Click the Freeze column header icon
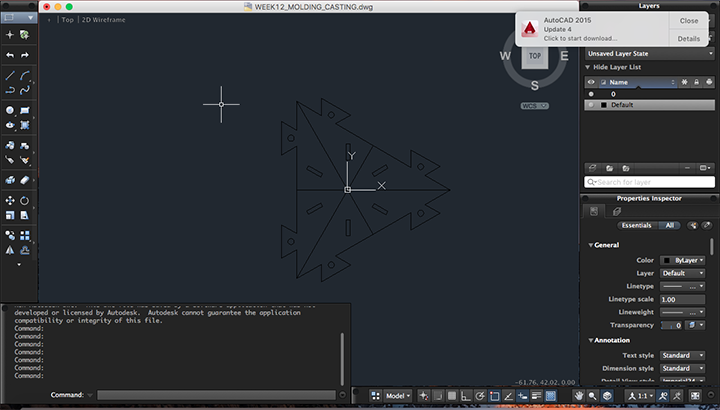720x410 pixels. (684, 82)
